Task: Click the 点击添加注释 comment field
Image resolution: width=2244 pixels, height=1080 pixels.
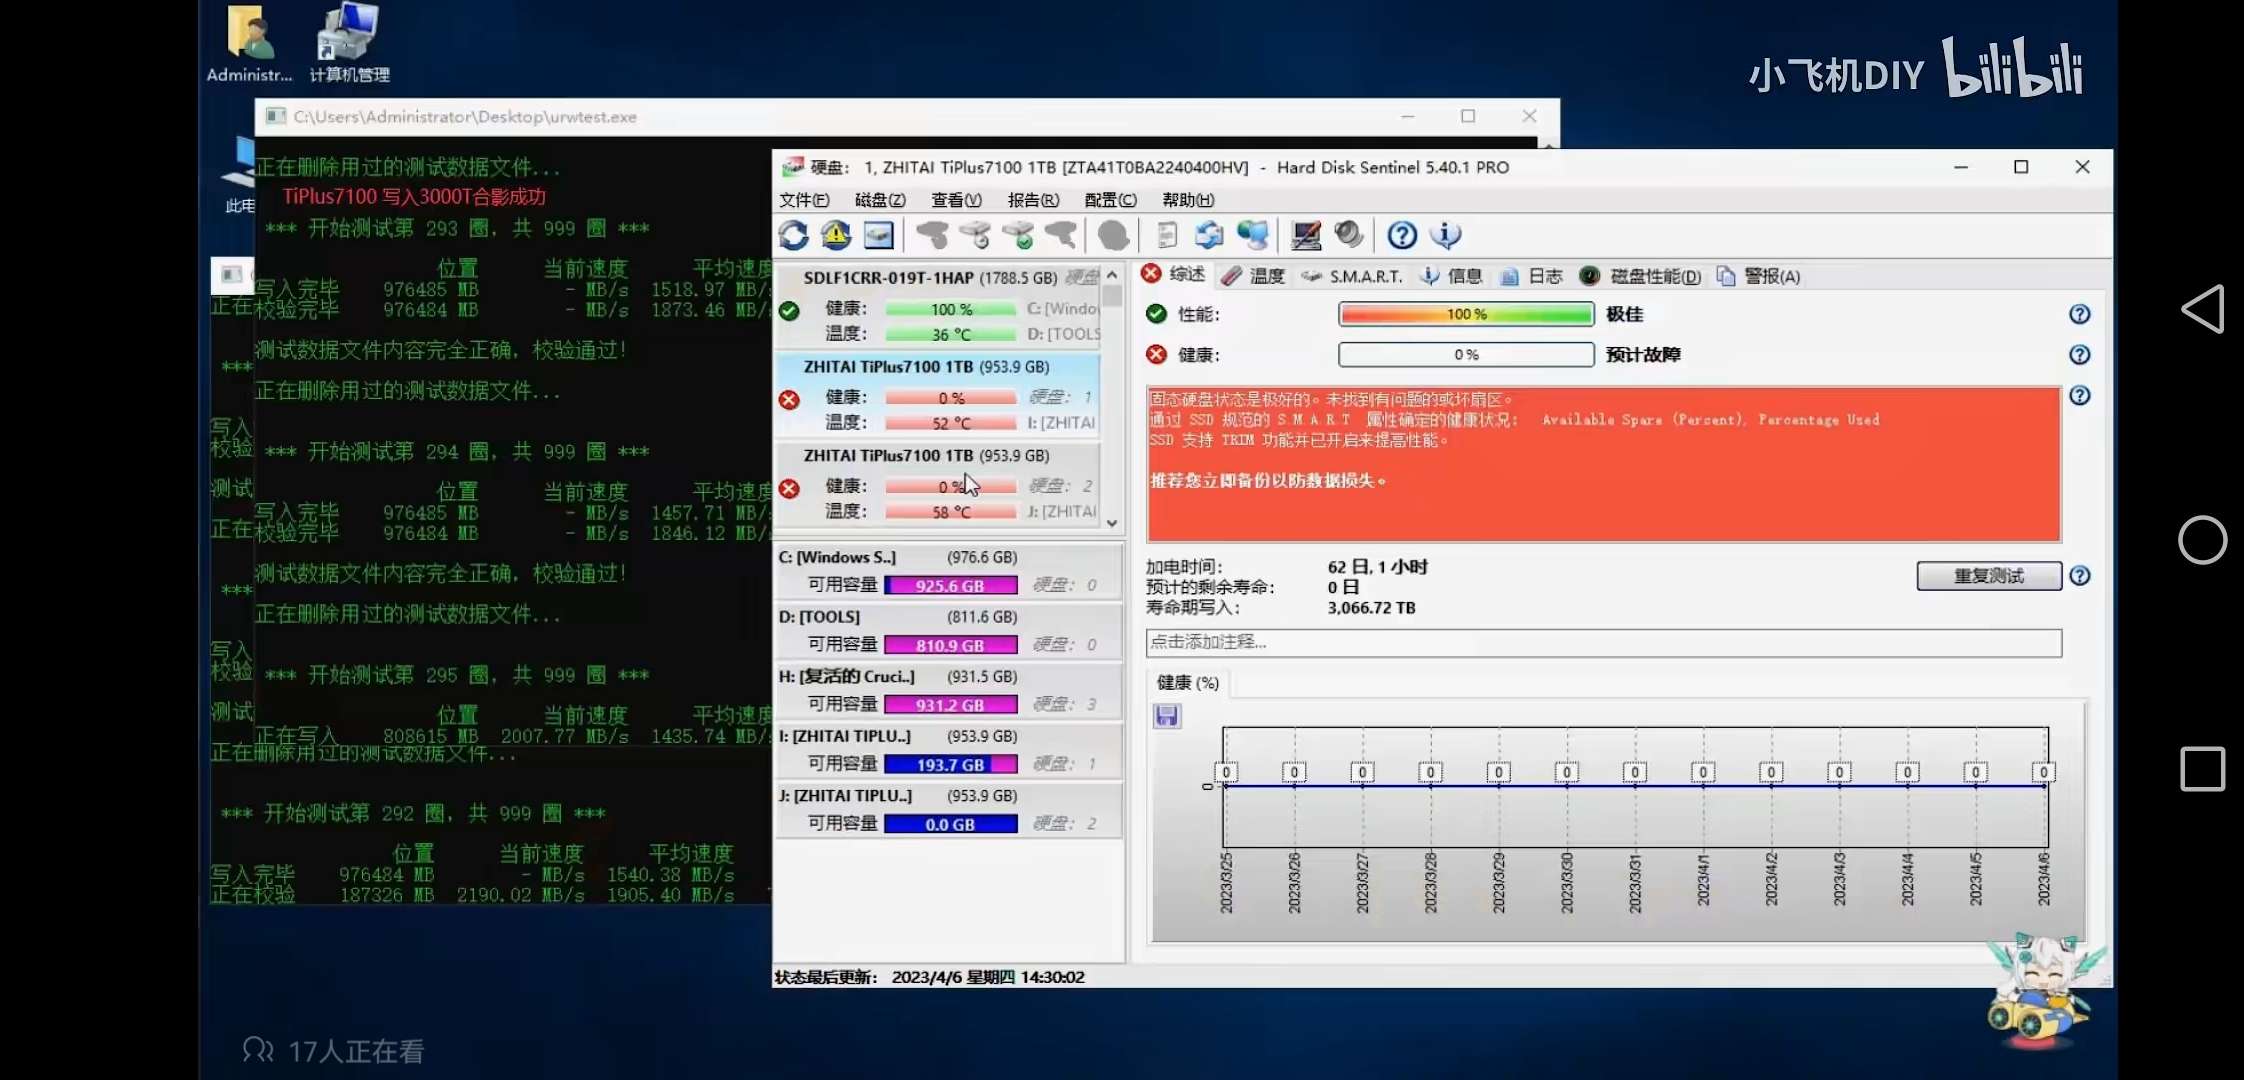Action: click(x=1603, y=642)
